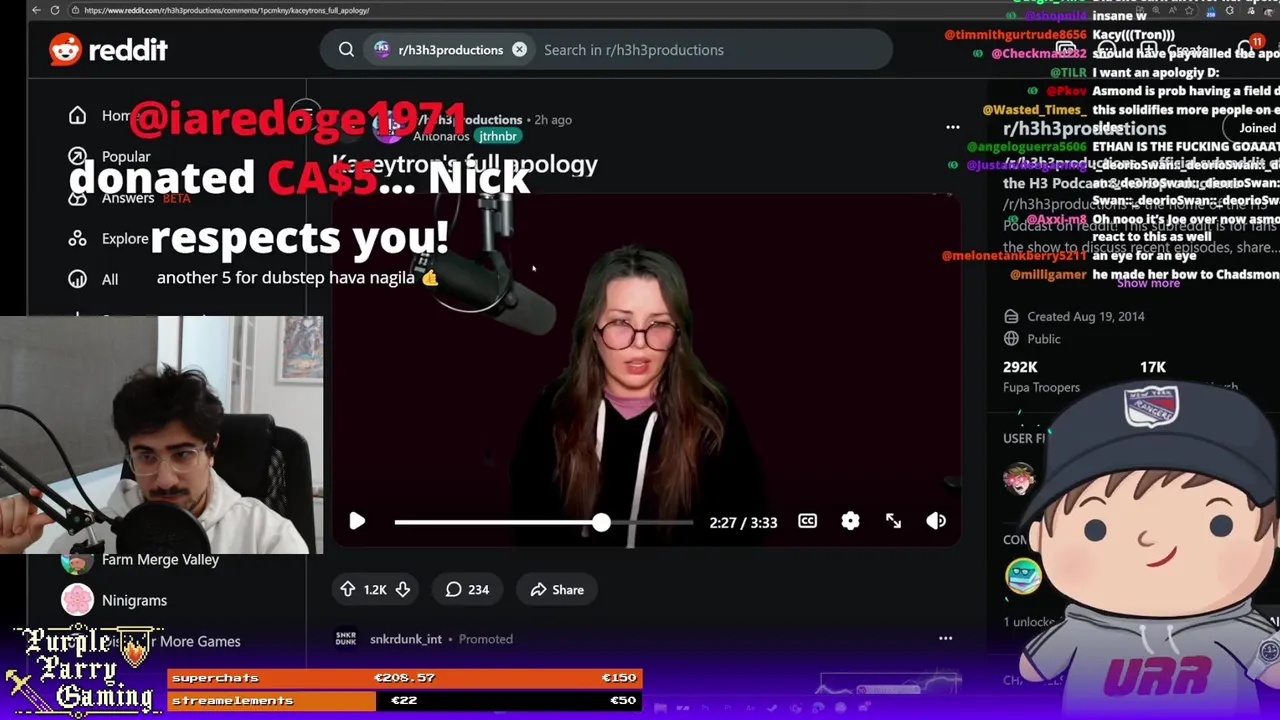Upvote the post
This screenshot has width=1280, height=720.
(348, 589)
